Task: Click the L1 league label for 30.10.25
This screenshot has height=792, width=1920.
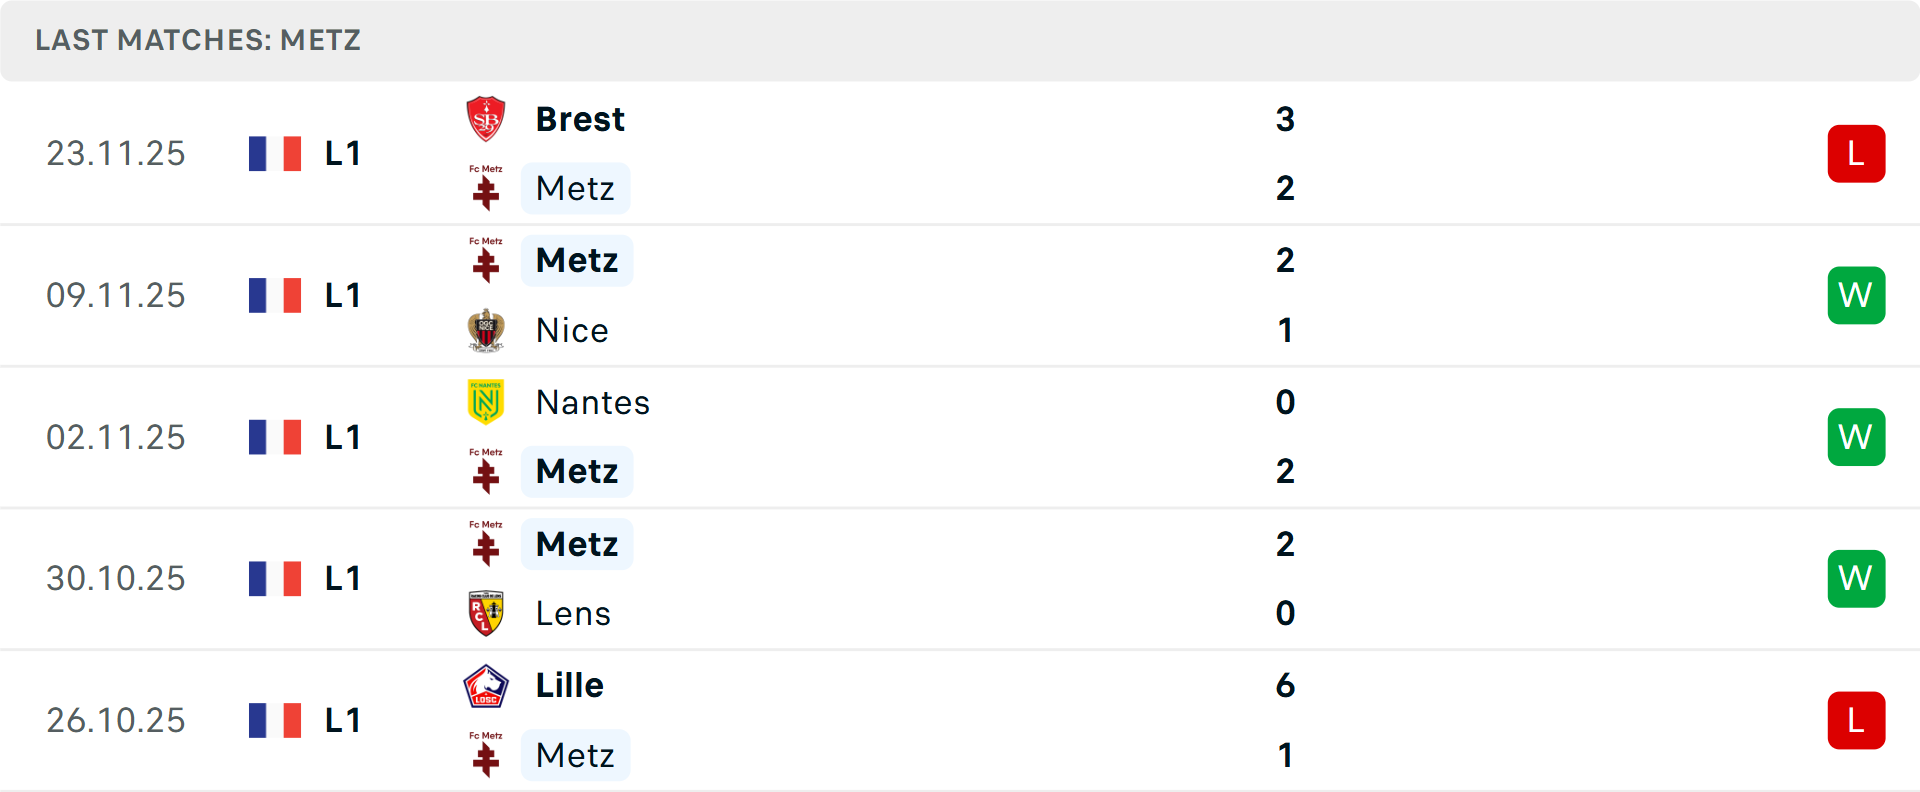Action: tap(343, 579)
